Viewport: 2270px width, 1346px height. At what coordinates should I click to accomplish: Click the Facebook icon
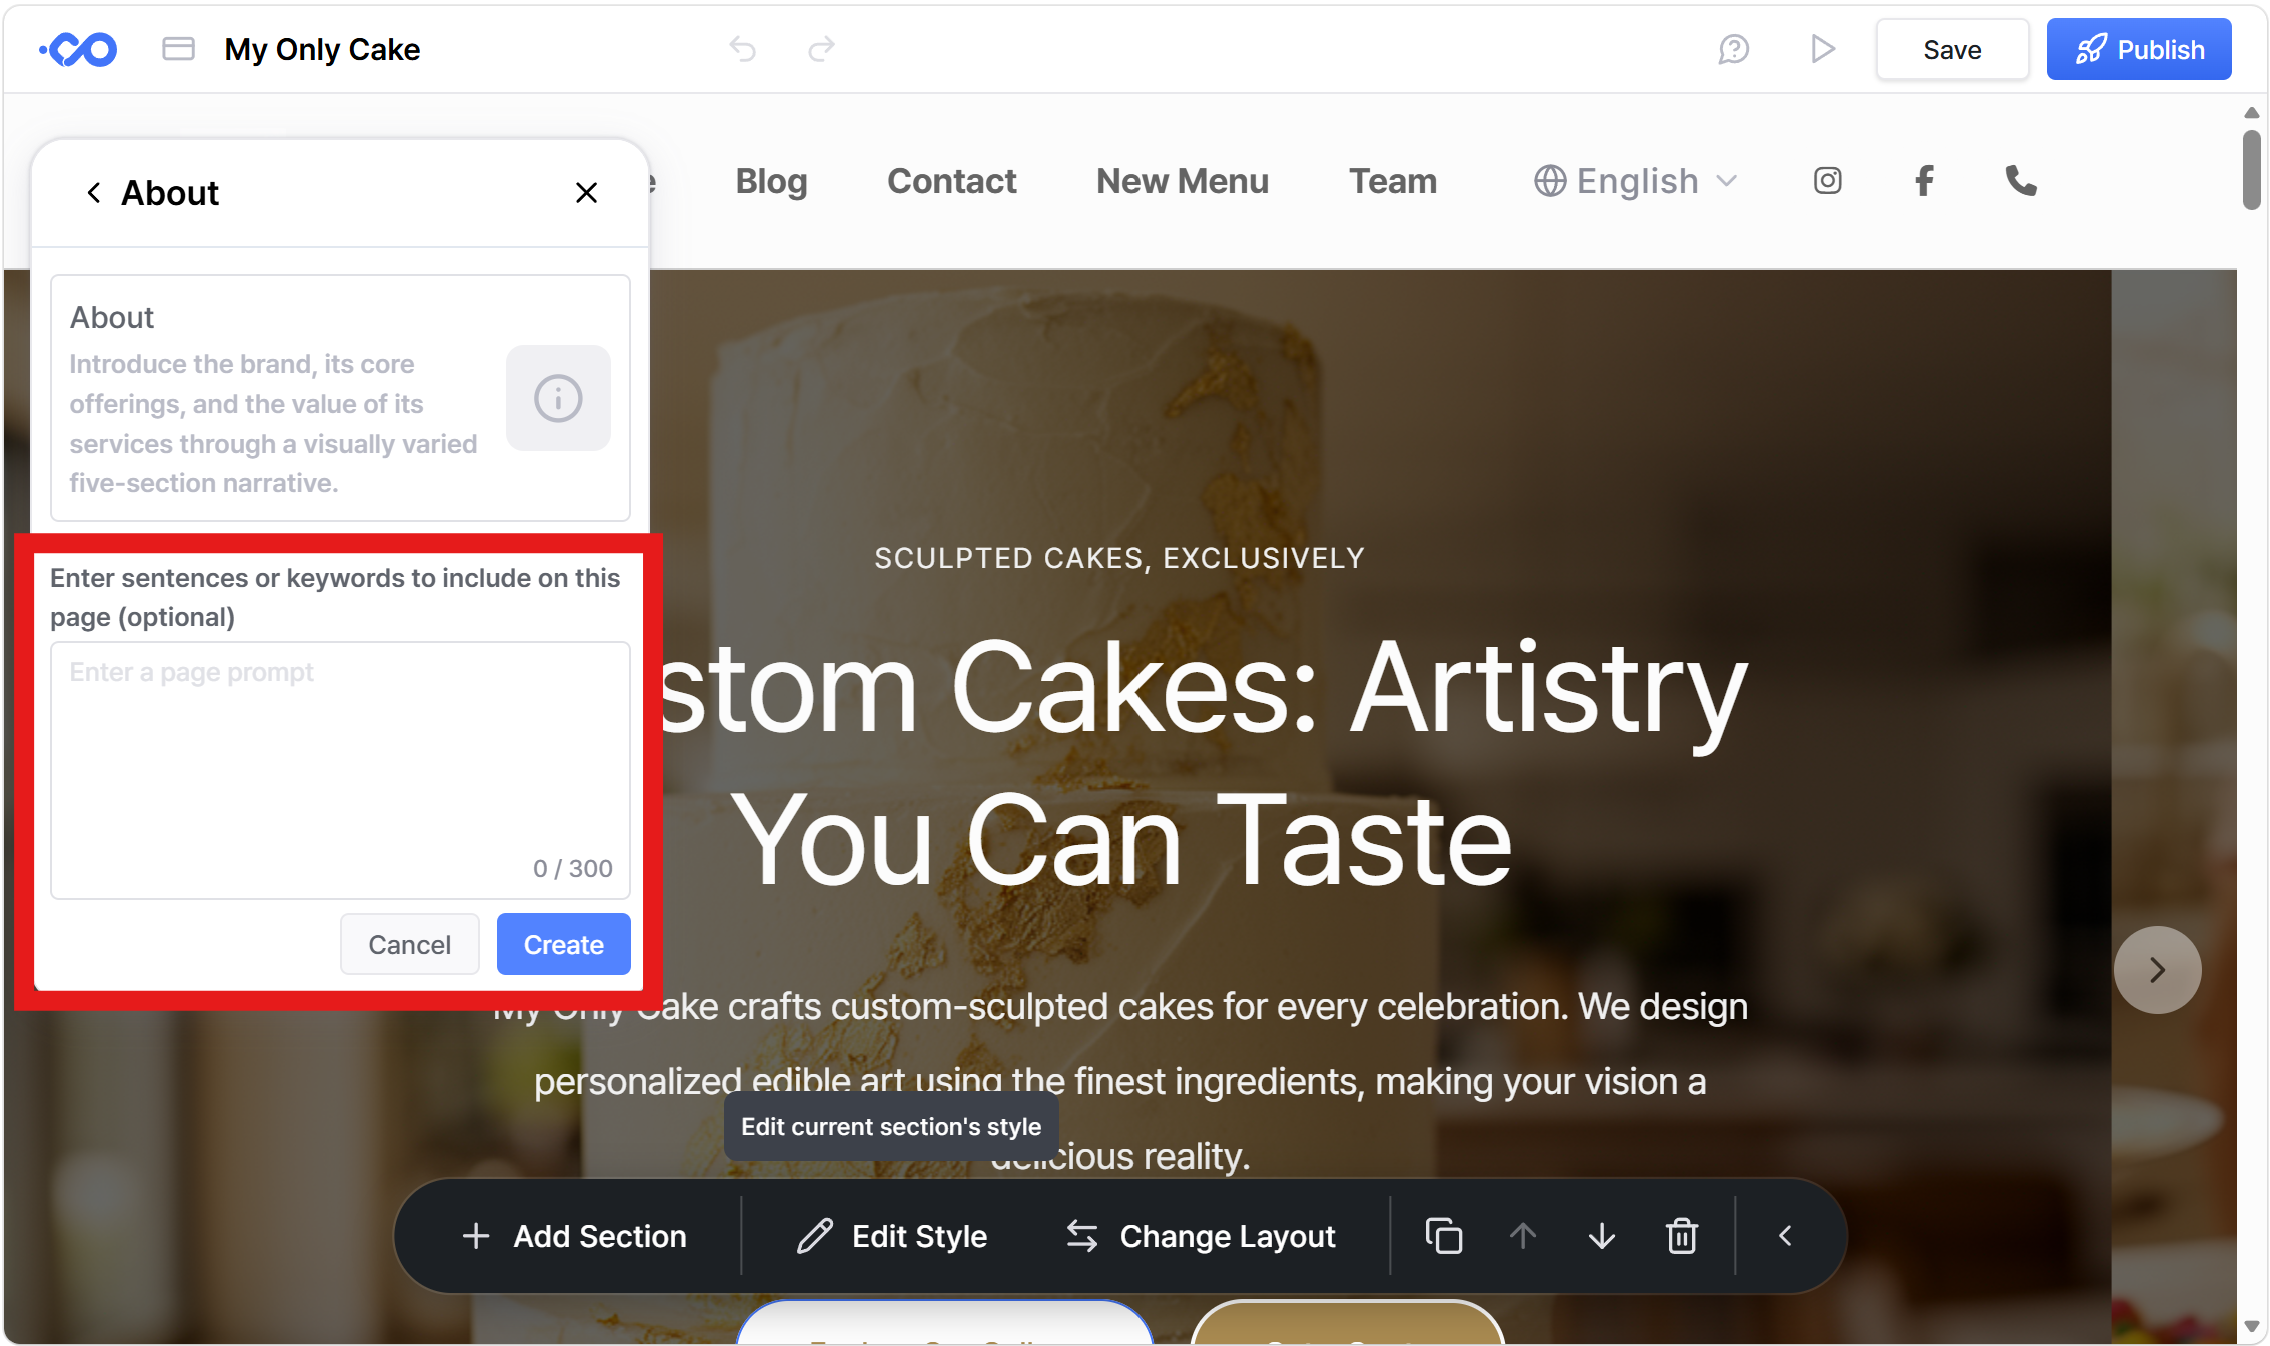(x=1924, y=181)
